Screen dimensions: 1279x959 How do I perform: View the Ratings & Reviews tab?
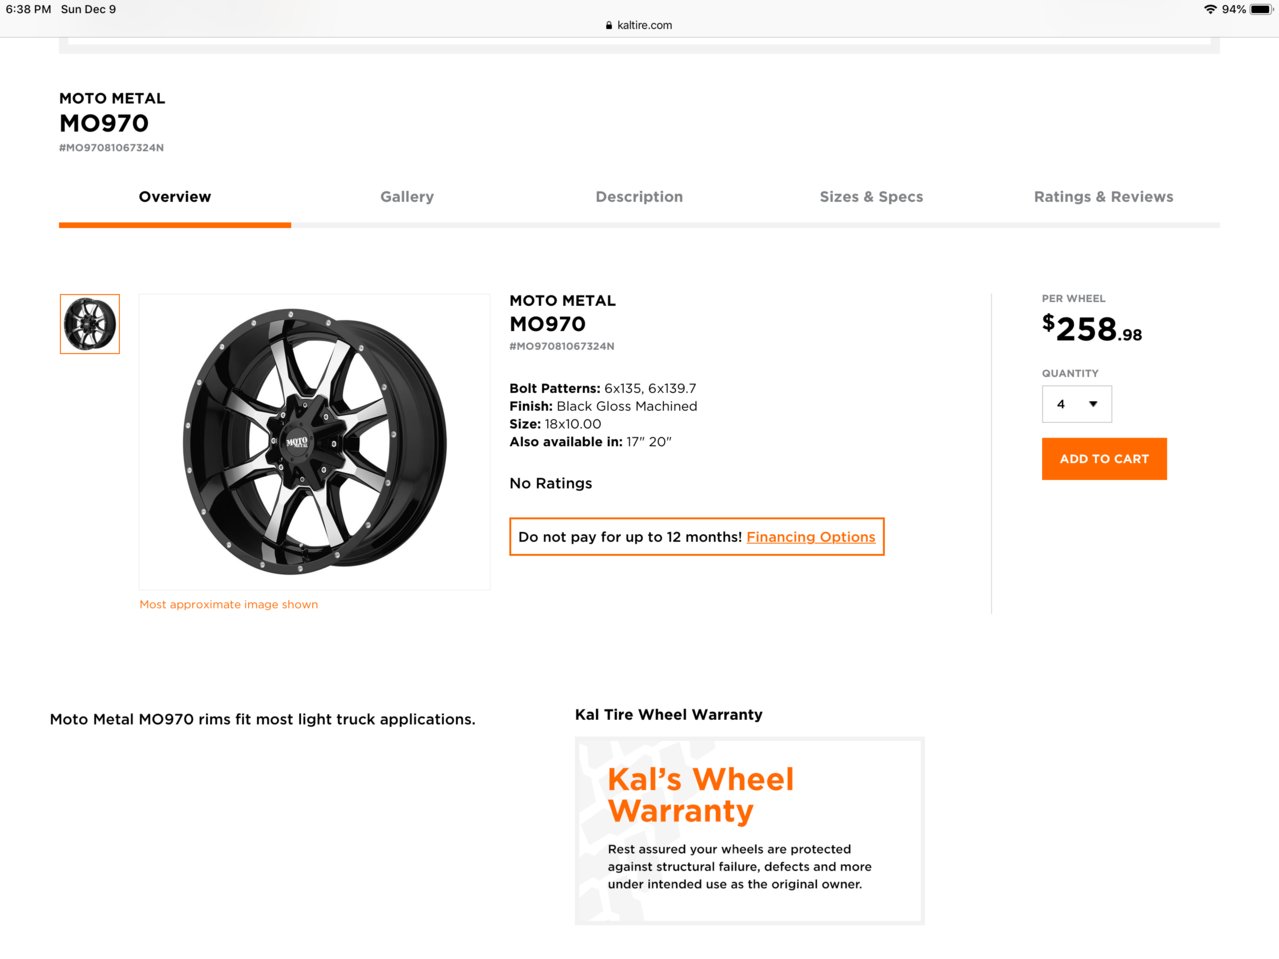coord(1103,197)
